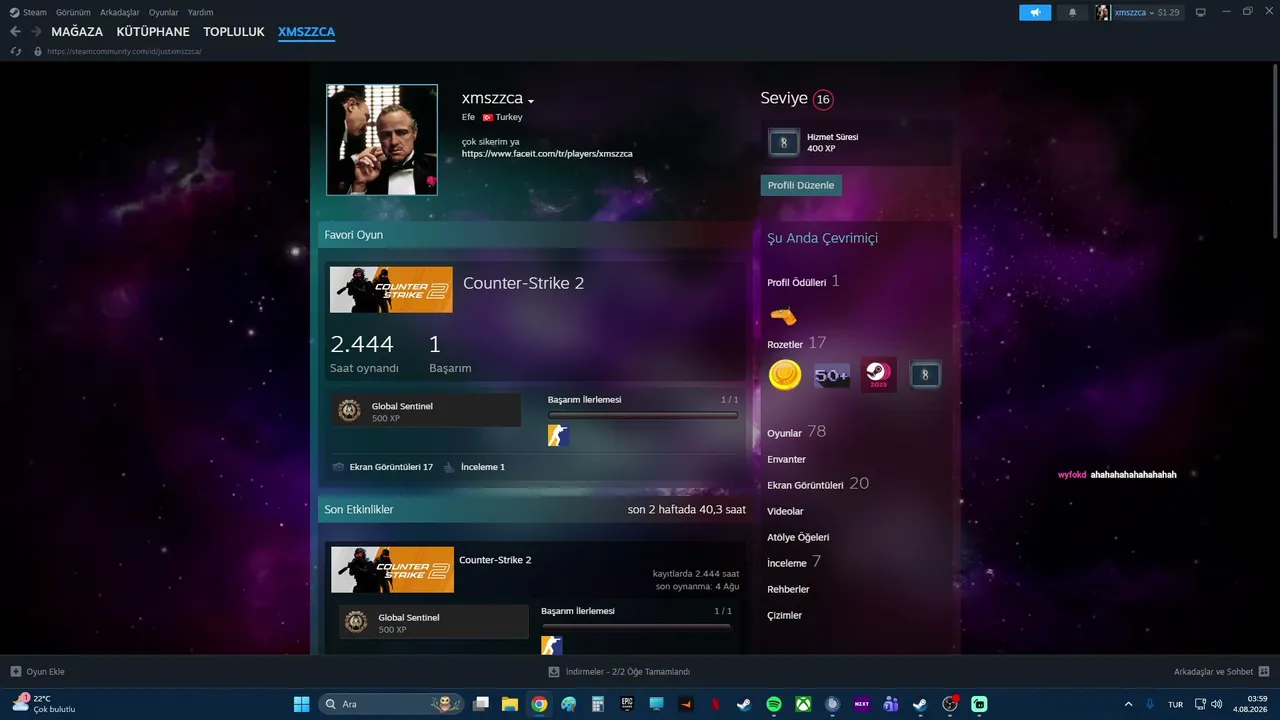1280x720 pixels.
Task: Open the Steam menu
Action: click(28, 12)
